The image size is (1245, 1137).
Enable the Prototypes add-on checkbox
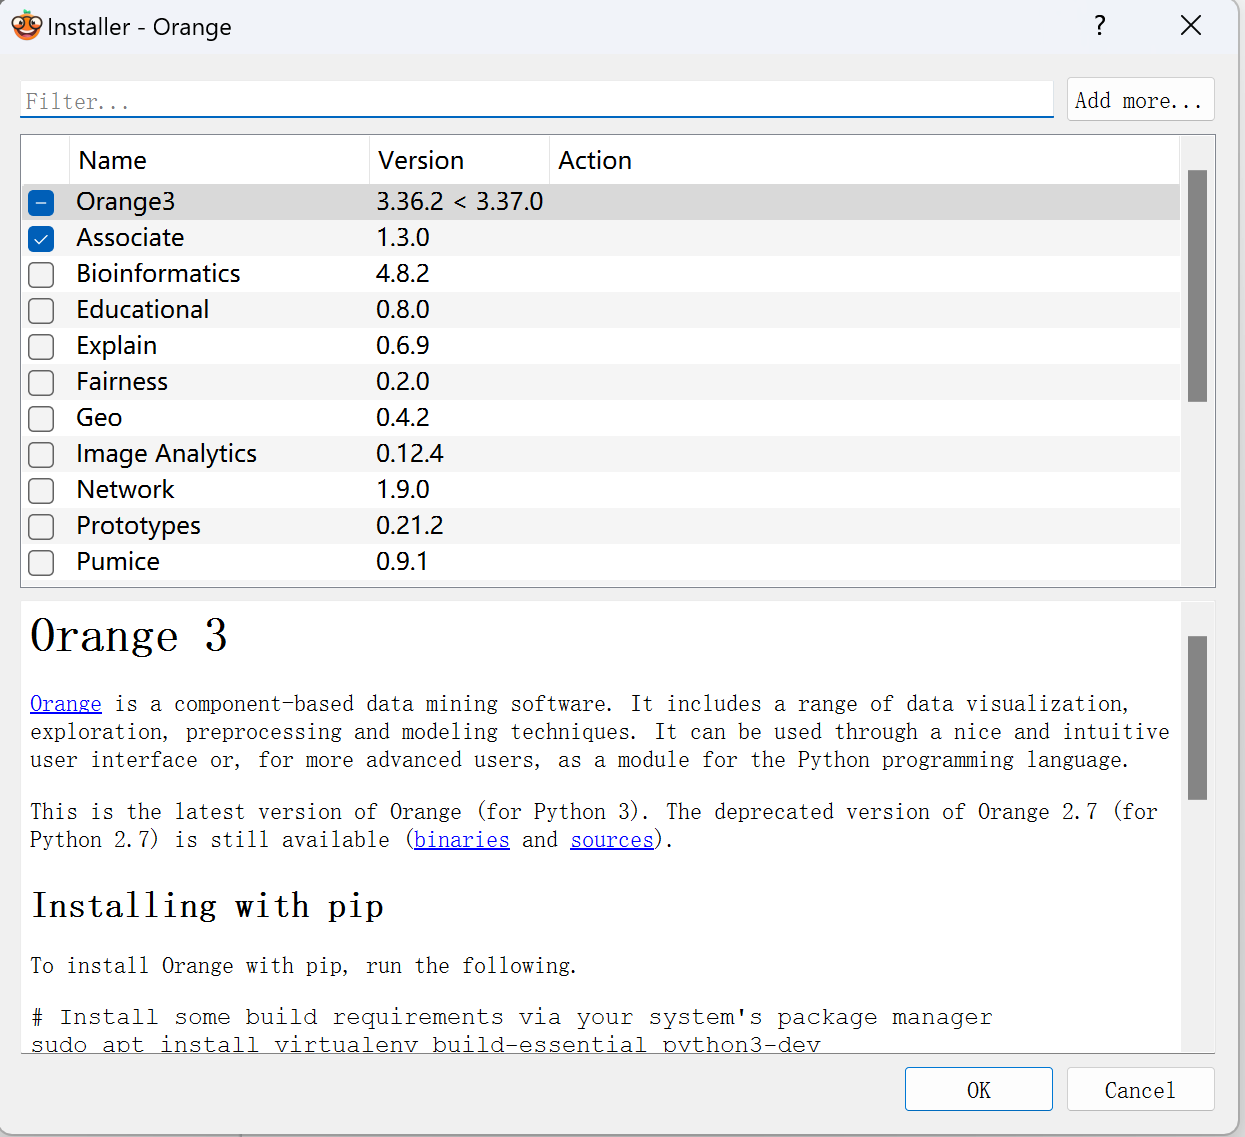point(41,527)
